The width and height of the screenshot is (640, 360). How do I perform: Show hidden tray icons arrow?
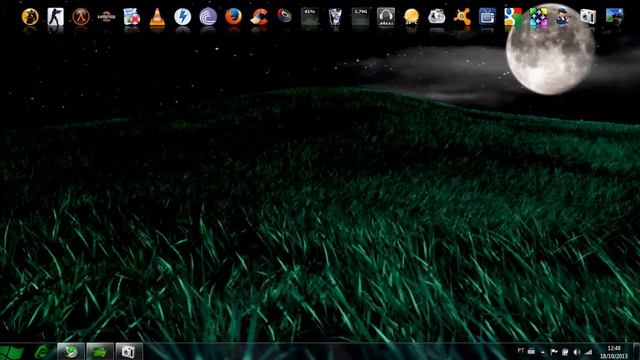click(x=543, y=352)
